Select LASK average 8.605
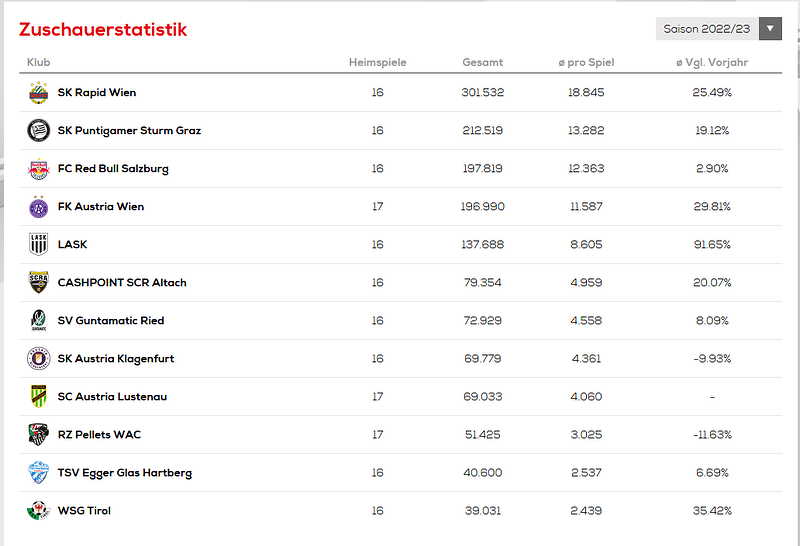This screenshot has height=546, width=800. (x=586, y=244)
